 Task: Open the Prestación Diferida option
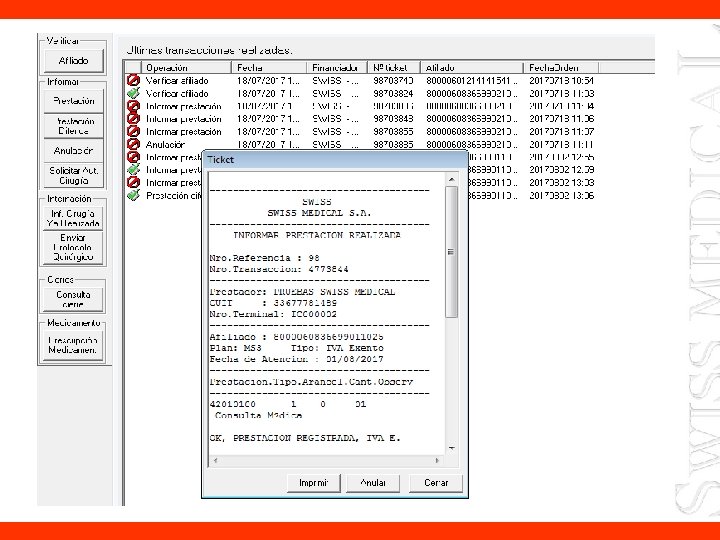pos(73,126)
